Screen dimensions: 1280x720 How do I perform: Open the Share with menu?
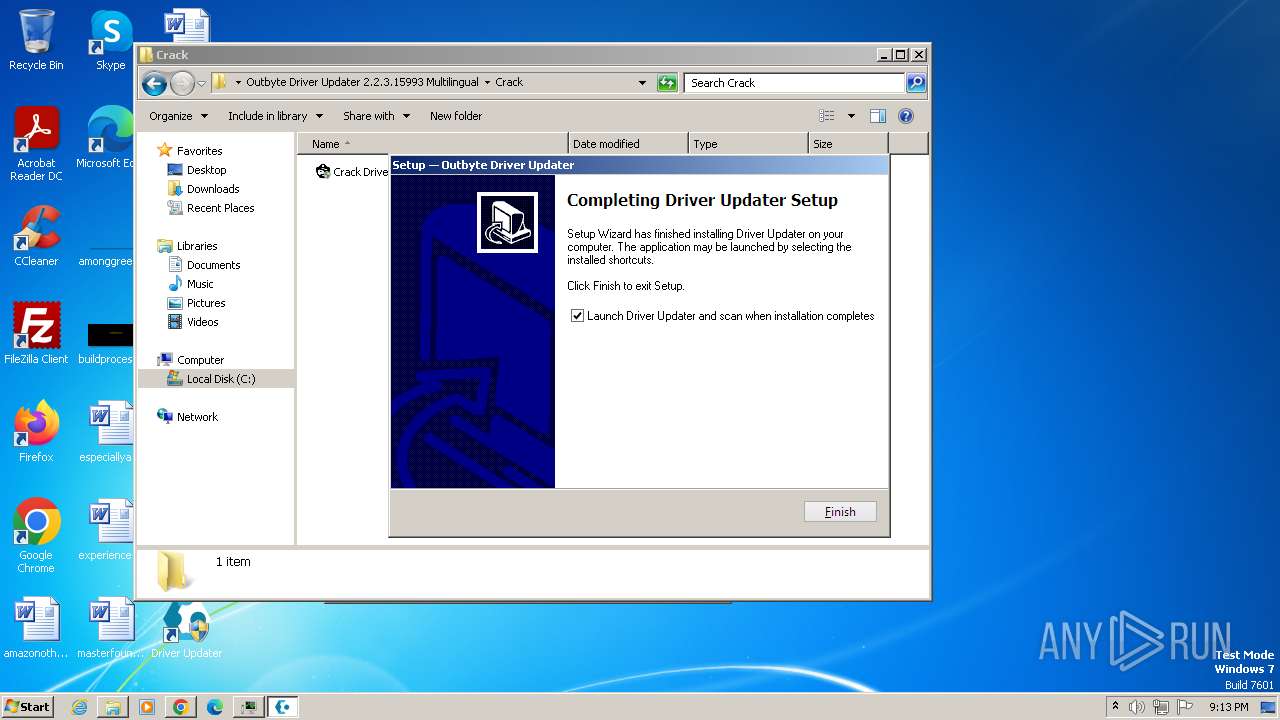point(376,116)
